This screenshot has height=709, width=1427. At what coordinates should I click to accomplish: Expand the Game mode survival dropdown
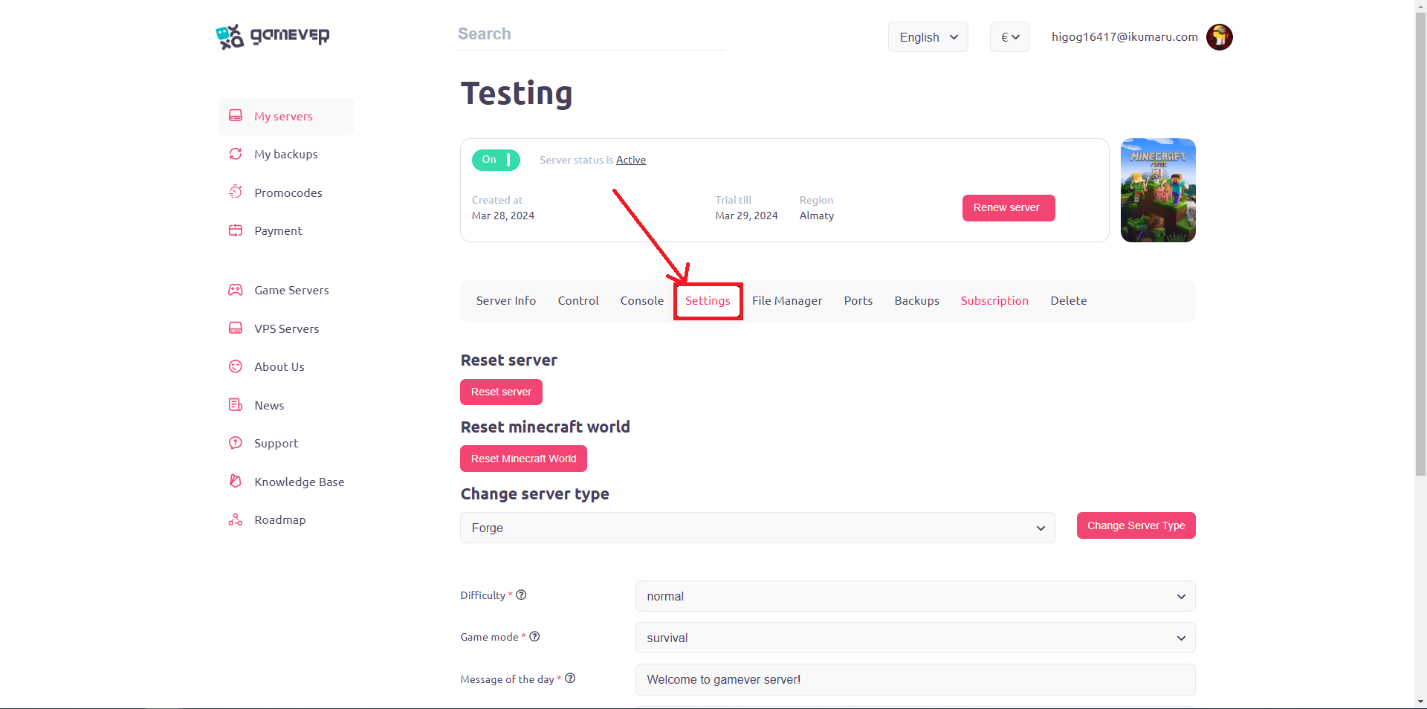coord(915,638)
